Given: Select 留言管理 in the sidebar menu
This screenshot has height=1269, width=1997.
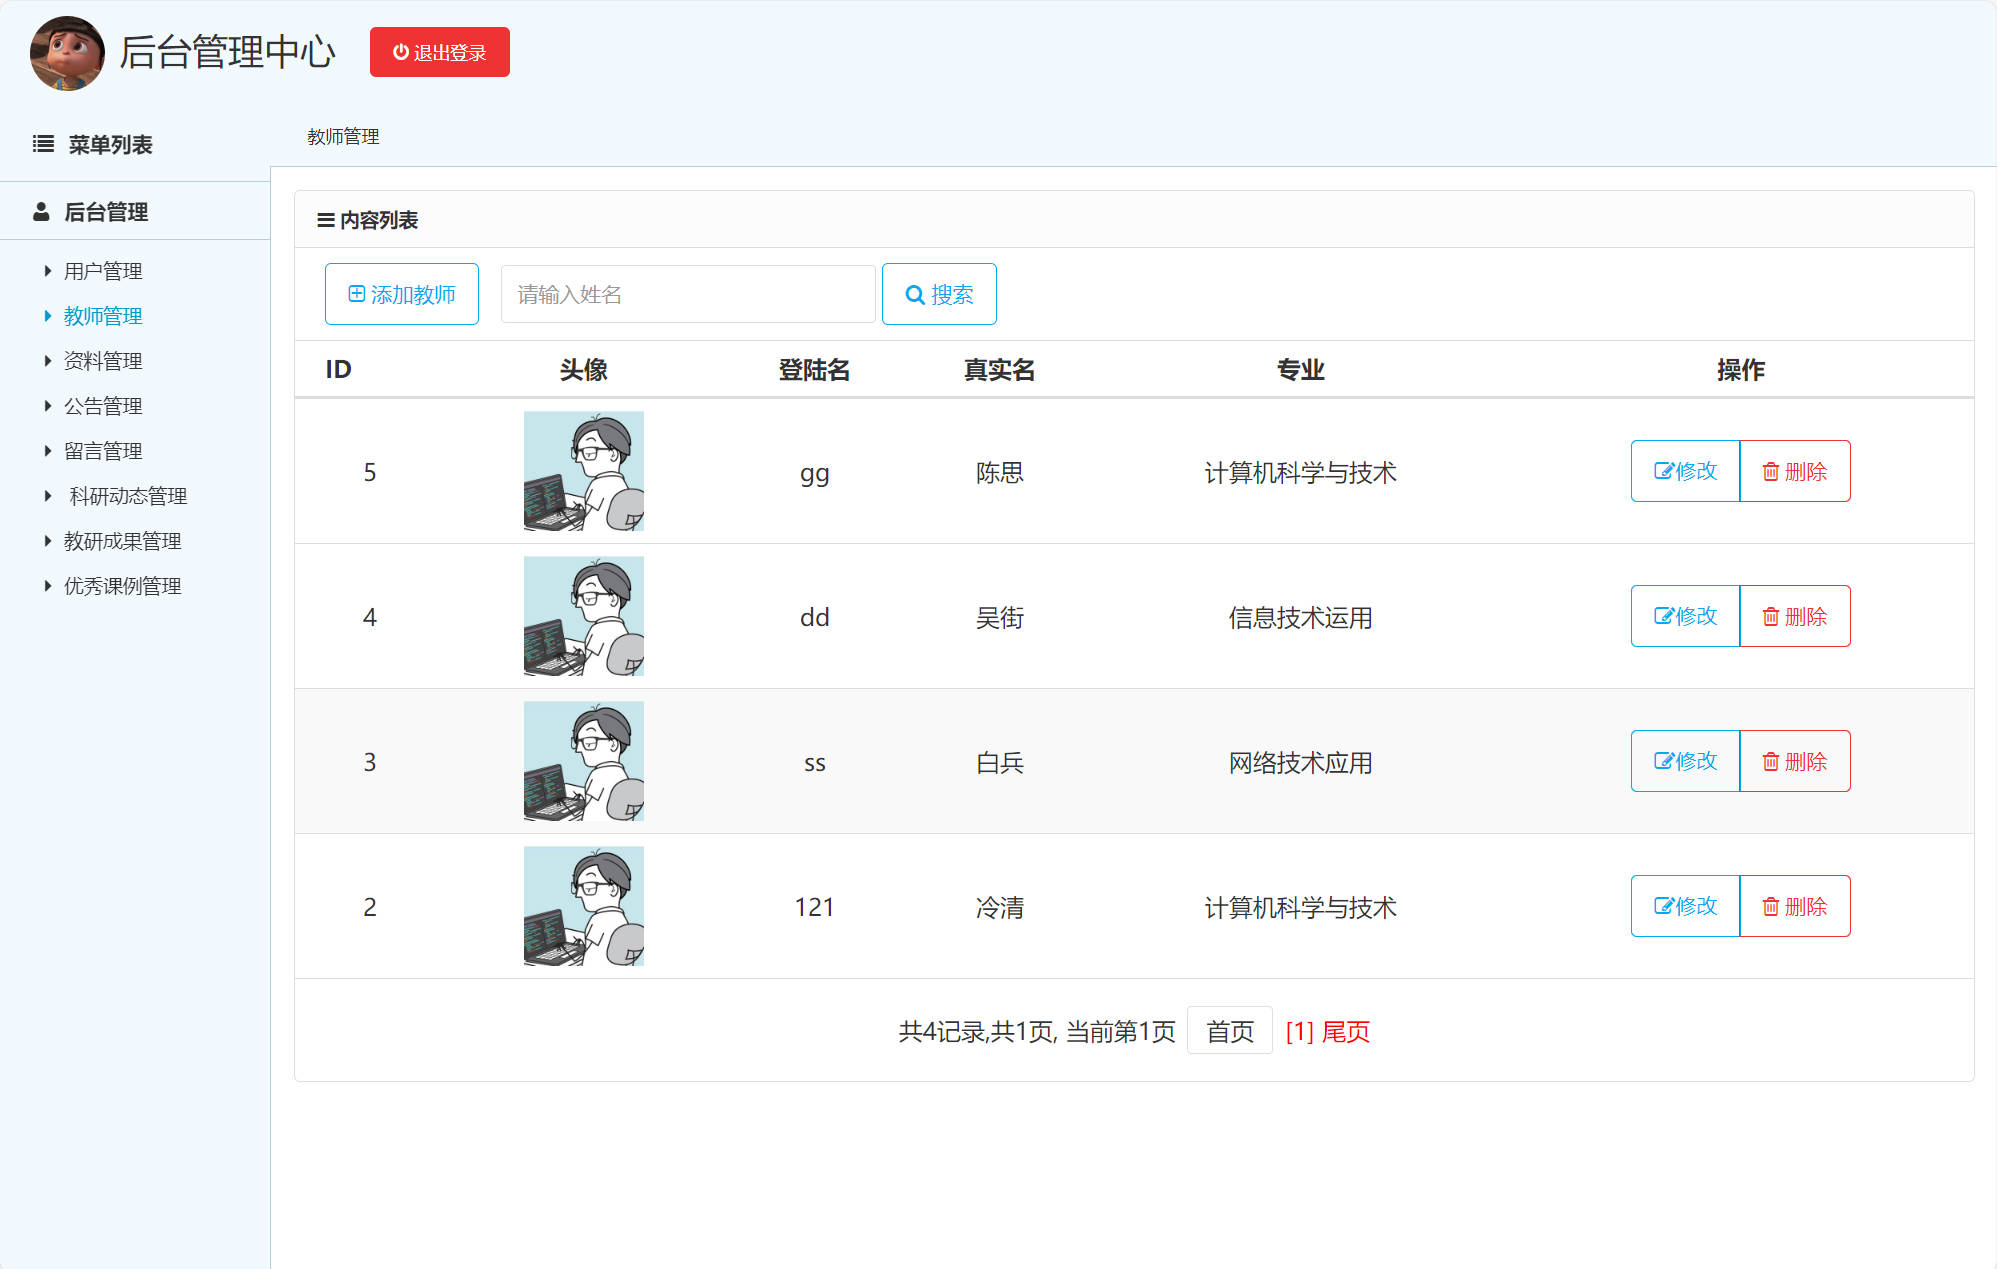Looking at the screenshot, I should click(x=102, y=450).
